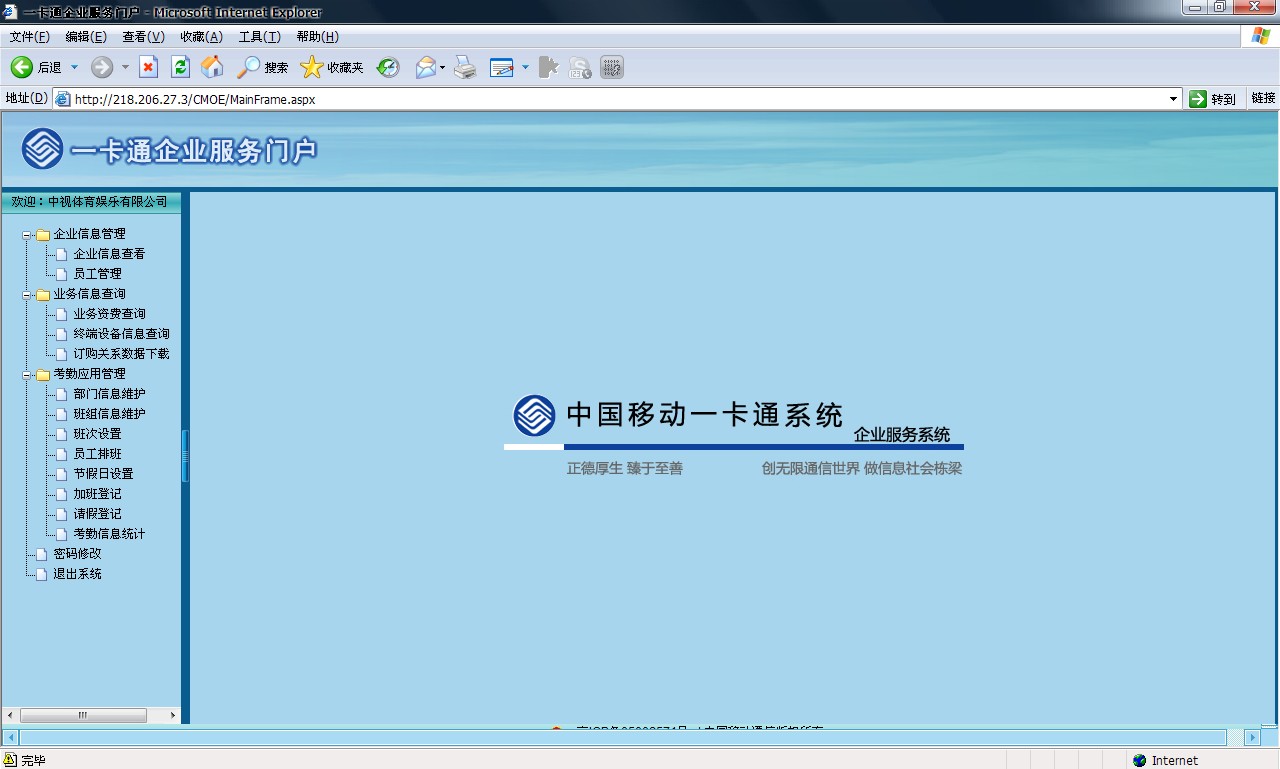Open 订购关系数据下载 page

(x=121, y=354)
